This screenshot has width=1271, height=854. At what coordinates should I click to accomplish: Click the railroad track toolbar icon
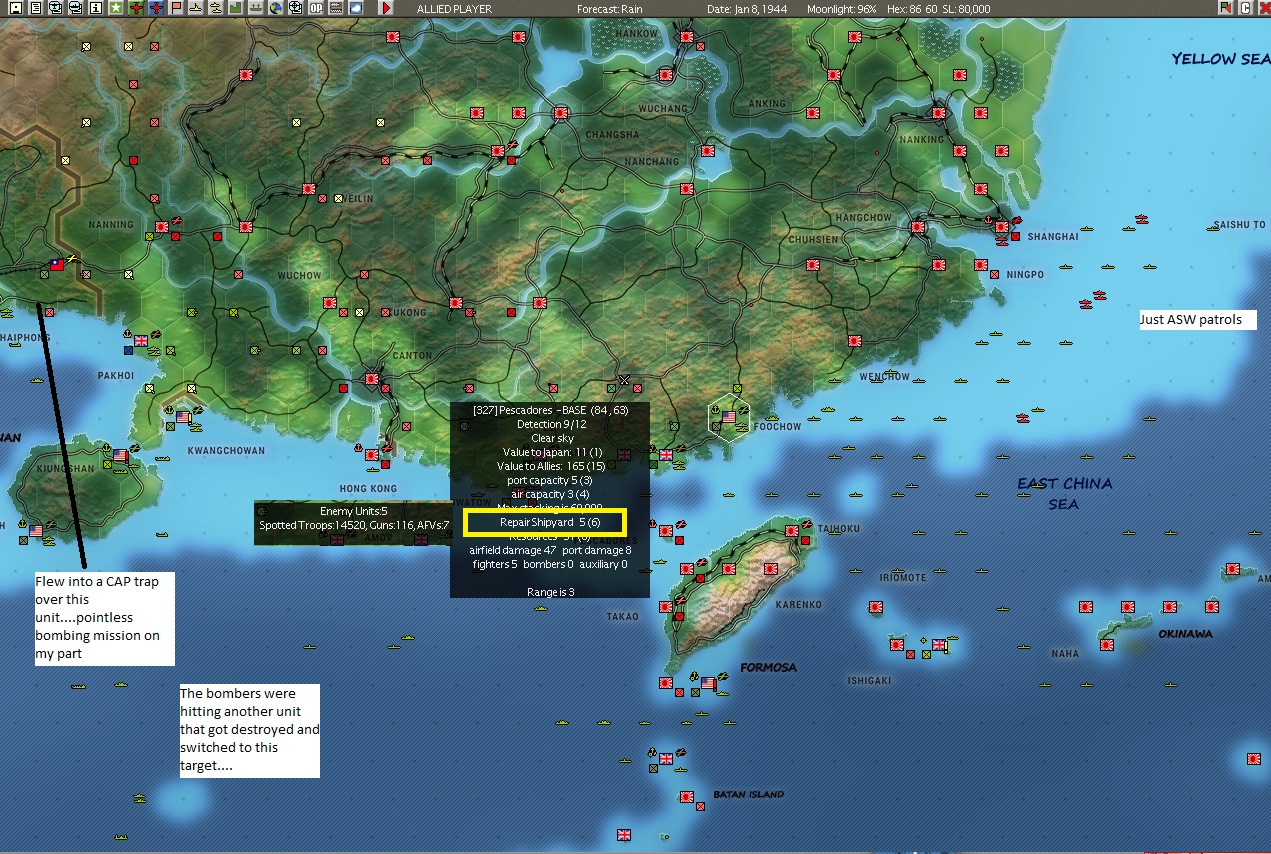coord(336,8)
